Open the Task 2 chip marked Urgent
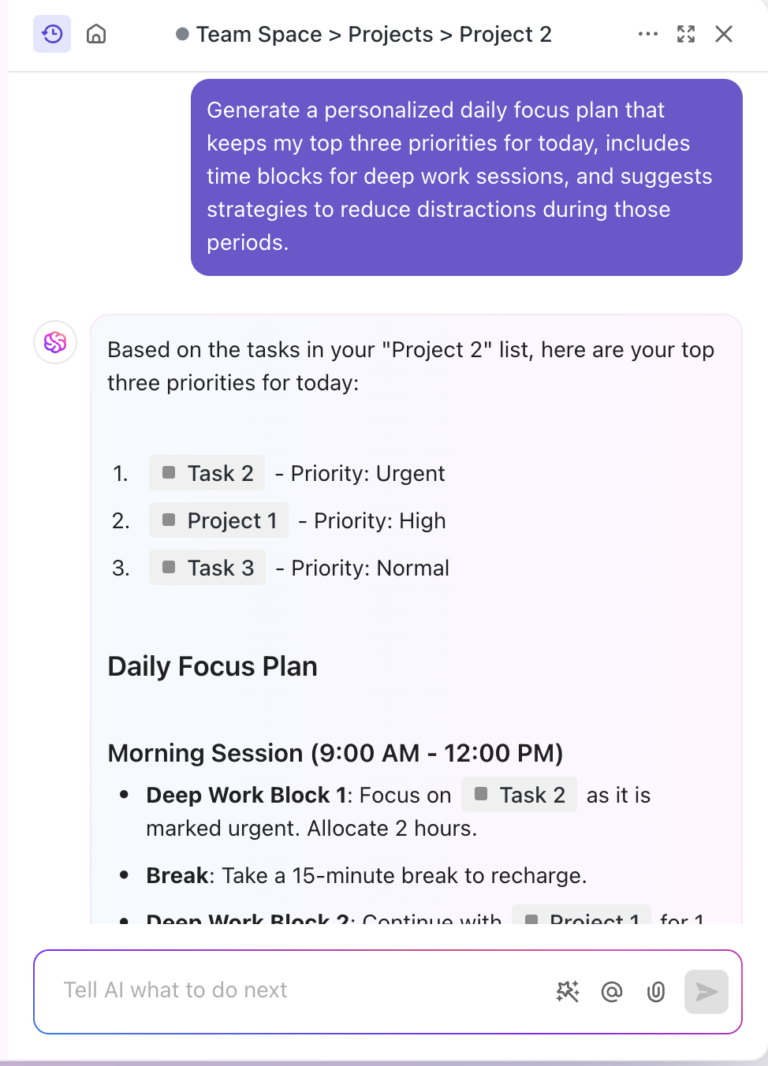Viewport: 768px width, 1066px height. (208, 473)
